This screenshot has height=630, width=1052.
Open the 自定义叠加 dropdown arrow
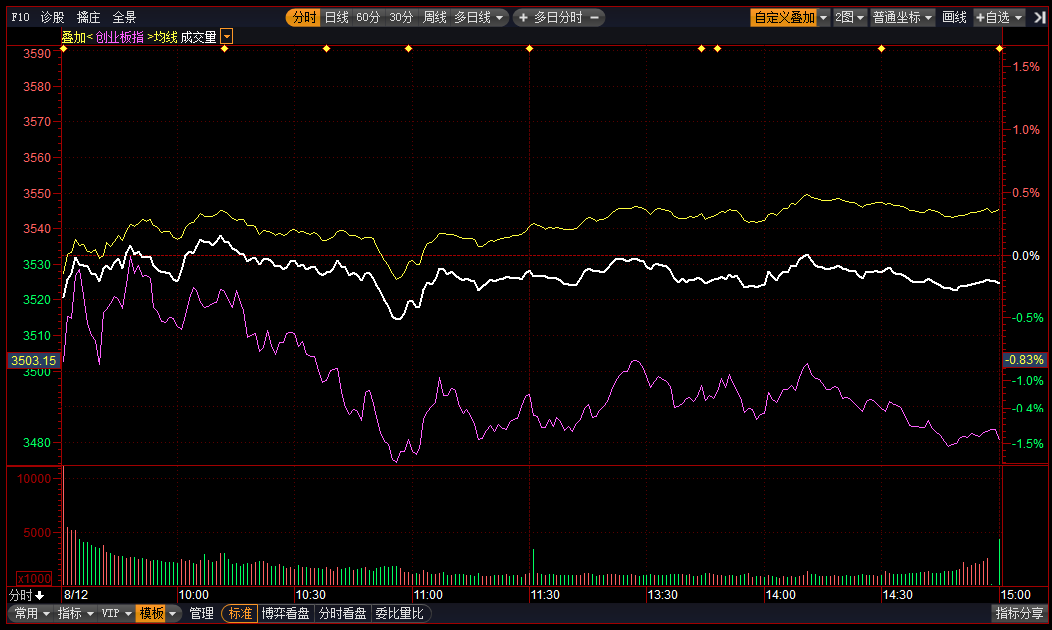(x=824, y=17)
